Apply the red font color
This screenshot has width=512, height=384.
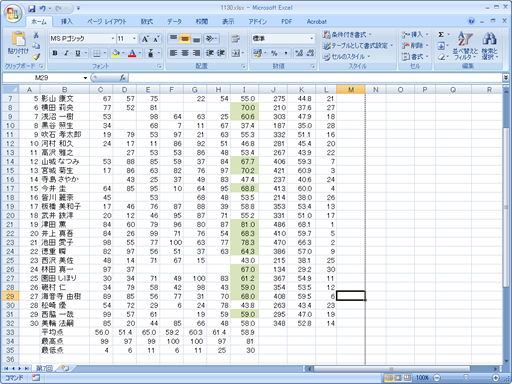click(x=132, y=53)
